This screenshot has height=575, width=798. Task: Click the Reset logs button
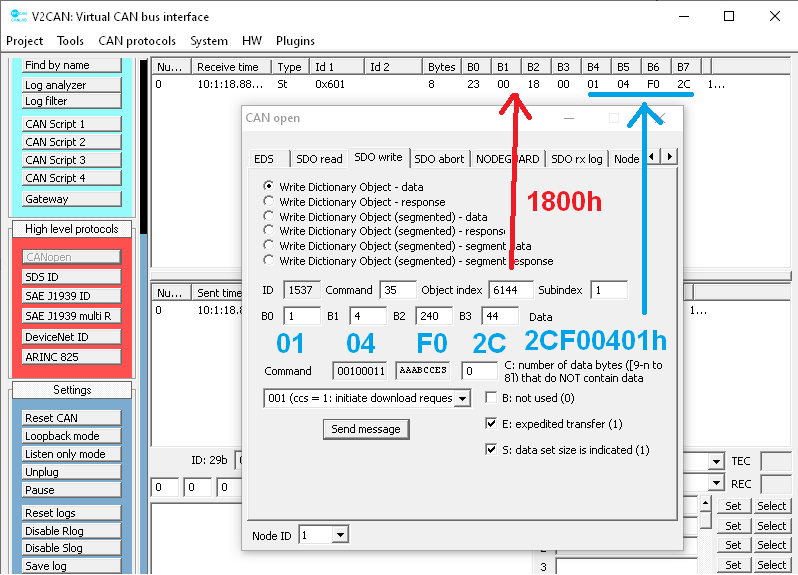[x=71, y=512]
